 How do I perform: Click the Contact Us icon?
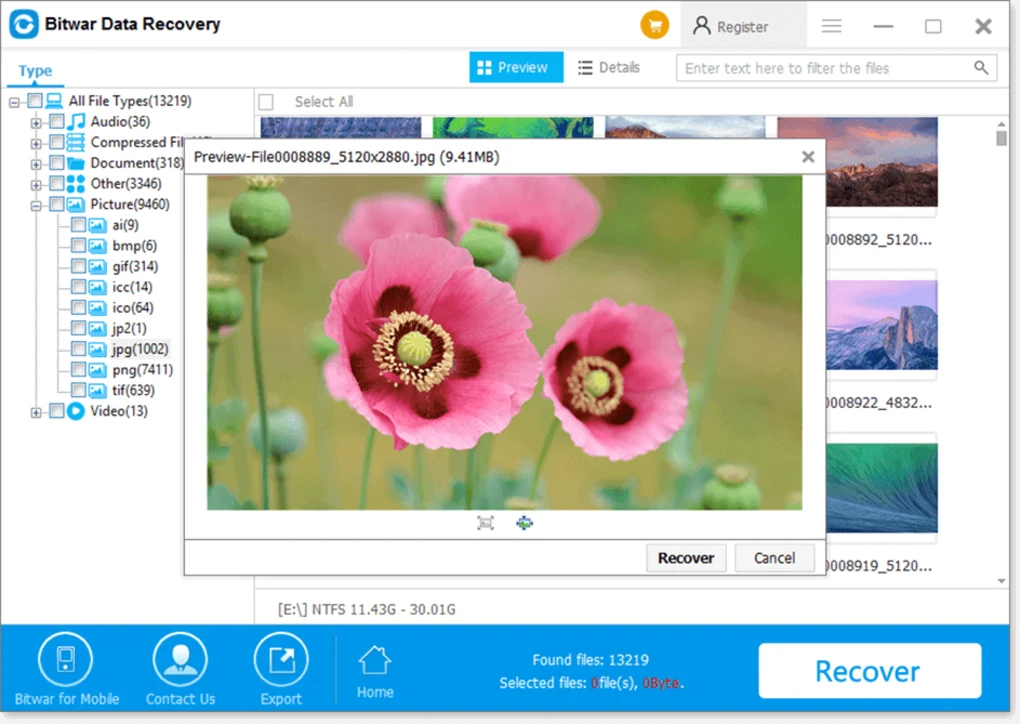[x=180, y=661]
